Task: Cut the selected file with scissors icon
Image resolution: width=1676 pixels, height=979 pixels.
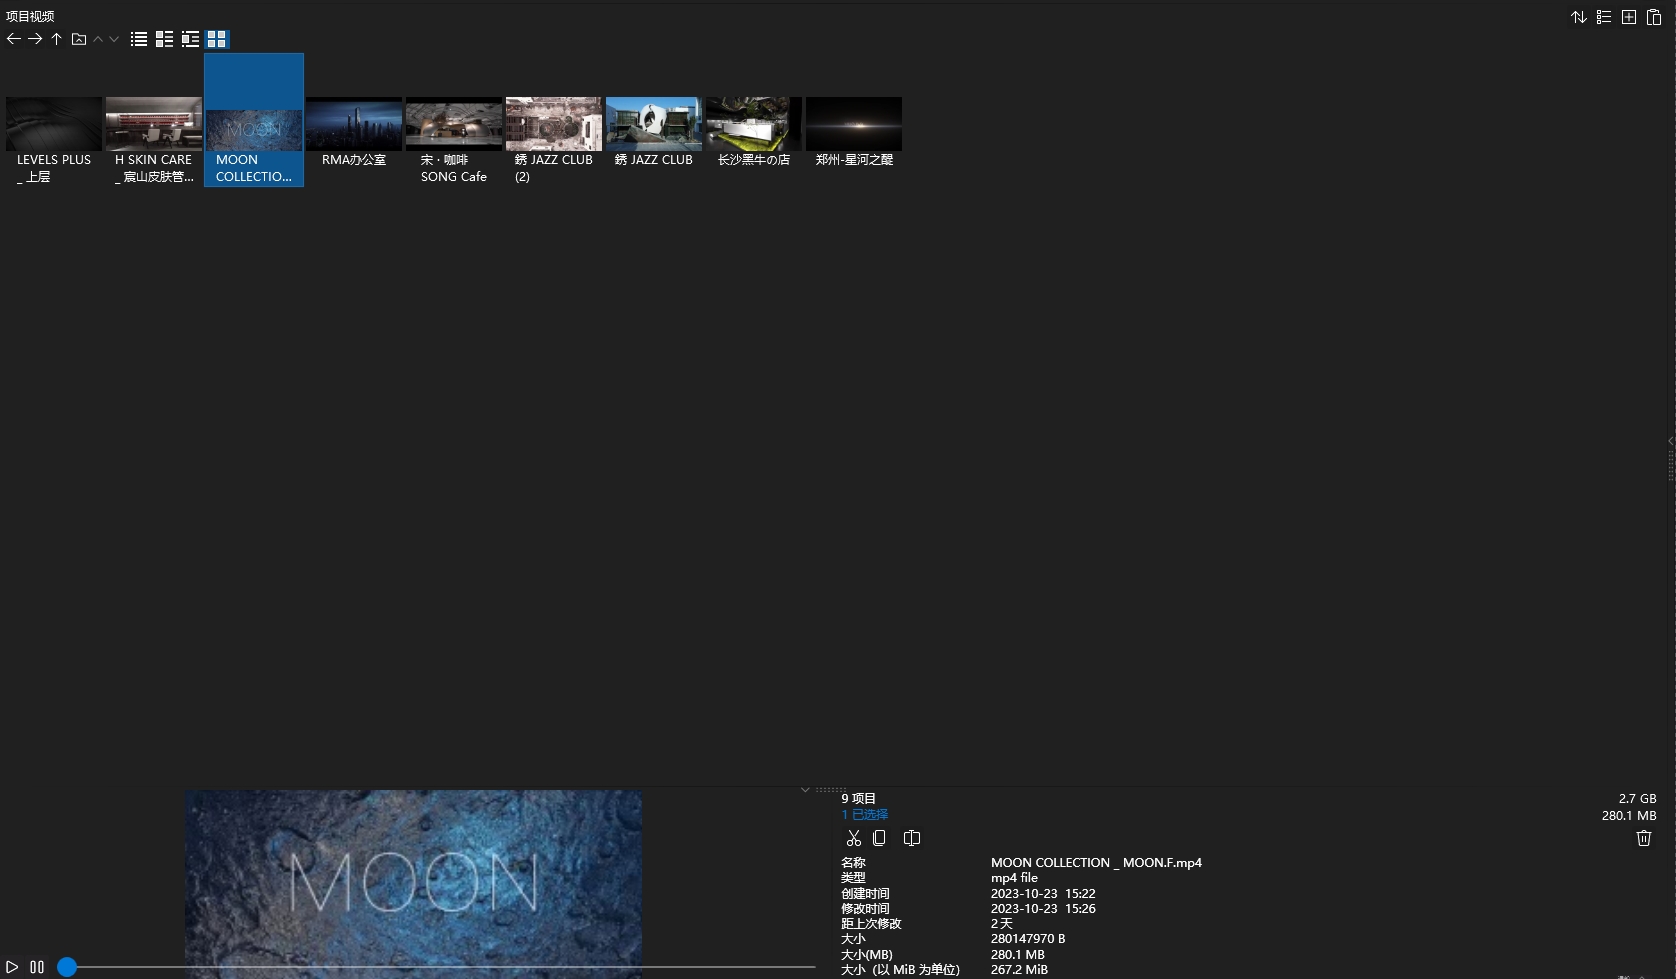Action: pyautogui.click(x=853, y=838)
